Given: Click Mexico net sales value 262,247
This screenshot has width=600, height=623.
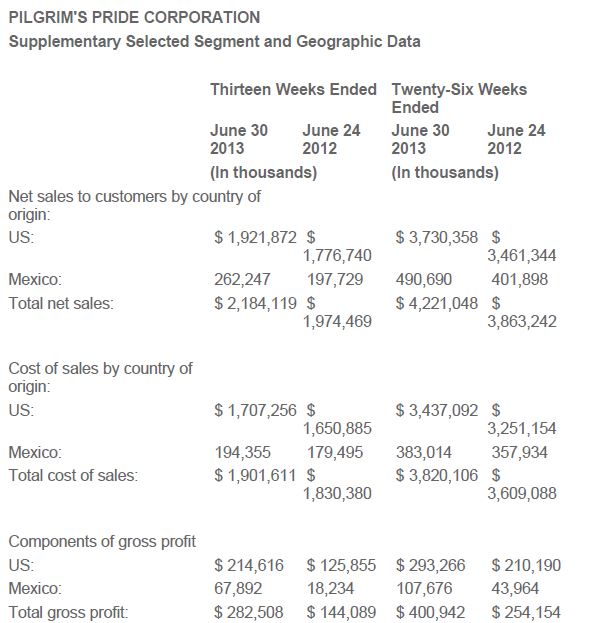Looking at the screenshot, I should coord(242,279).
